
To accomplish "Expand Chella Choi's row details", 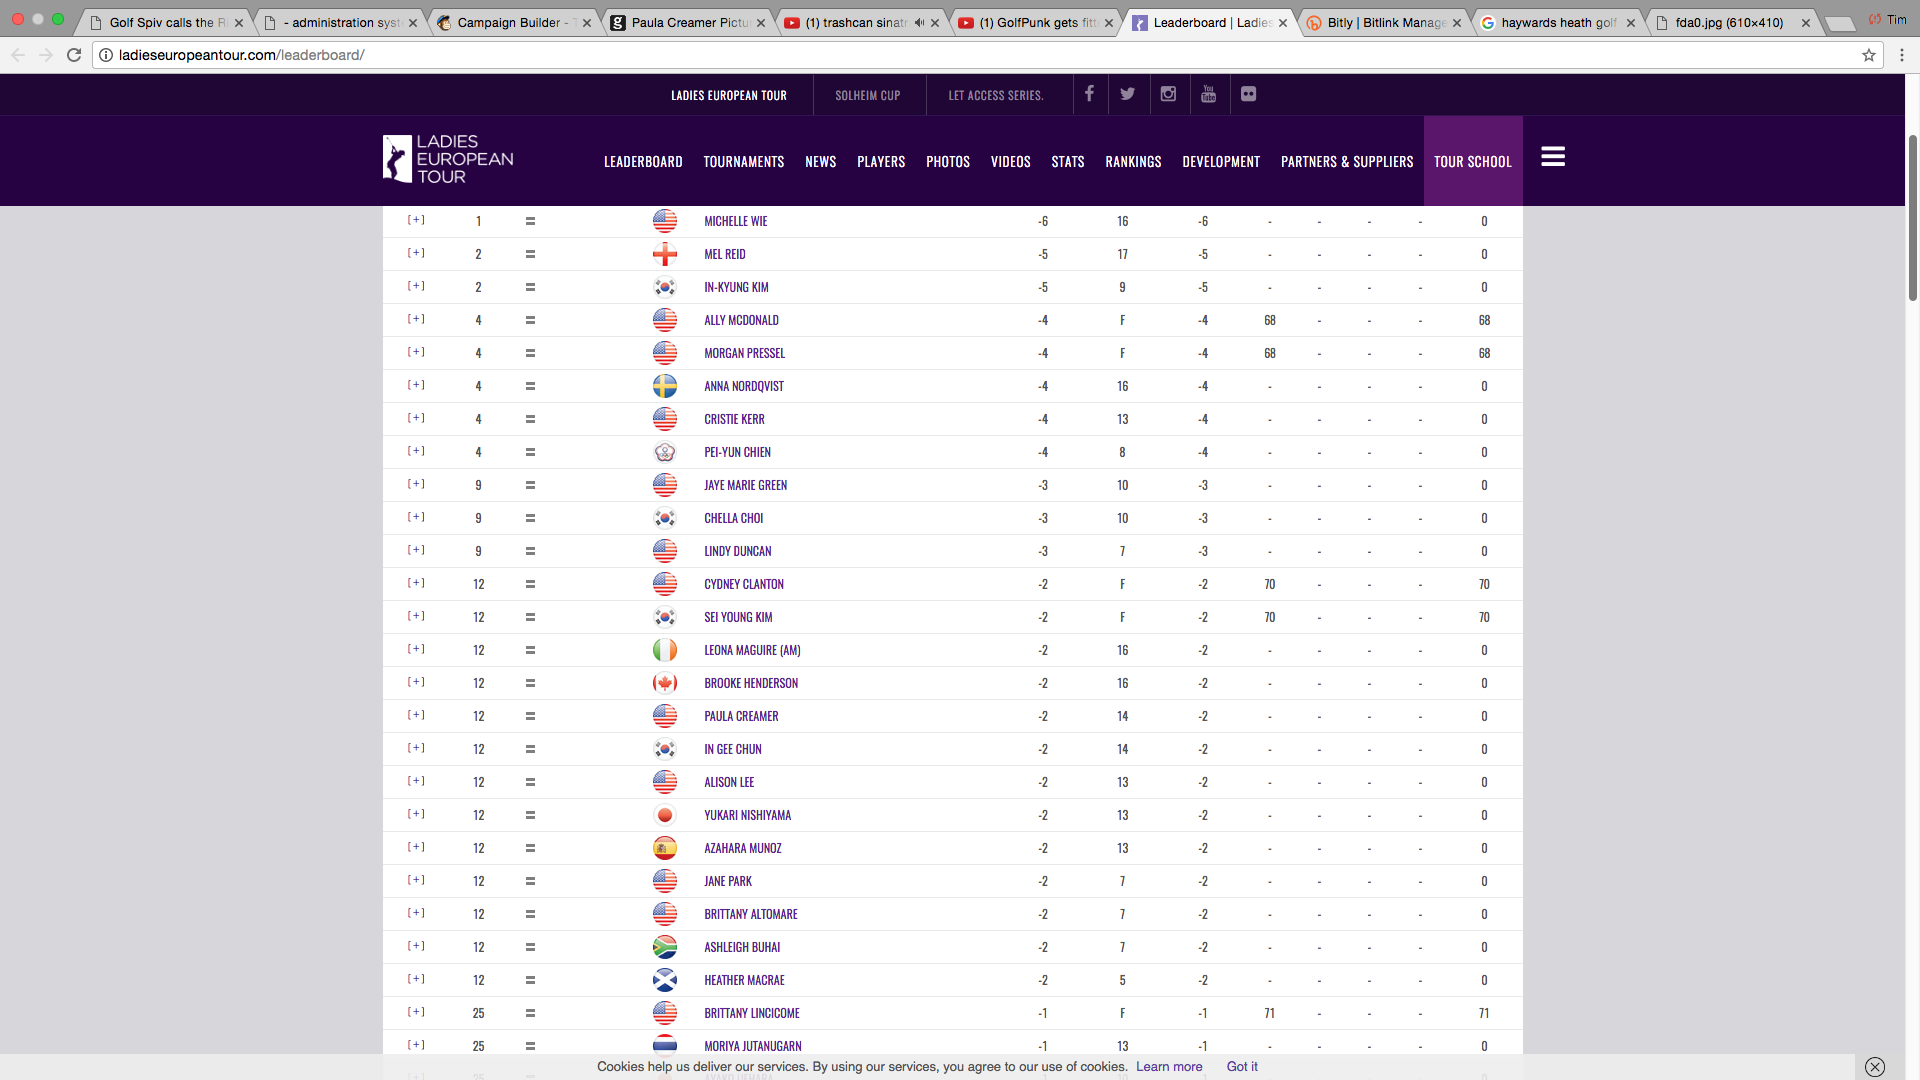I will [x=416, y=517].
